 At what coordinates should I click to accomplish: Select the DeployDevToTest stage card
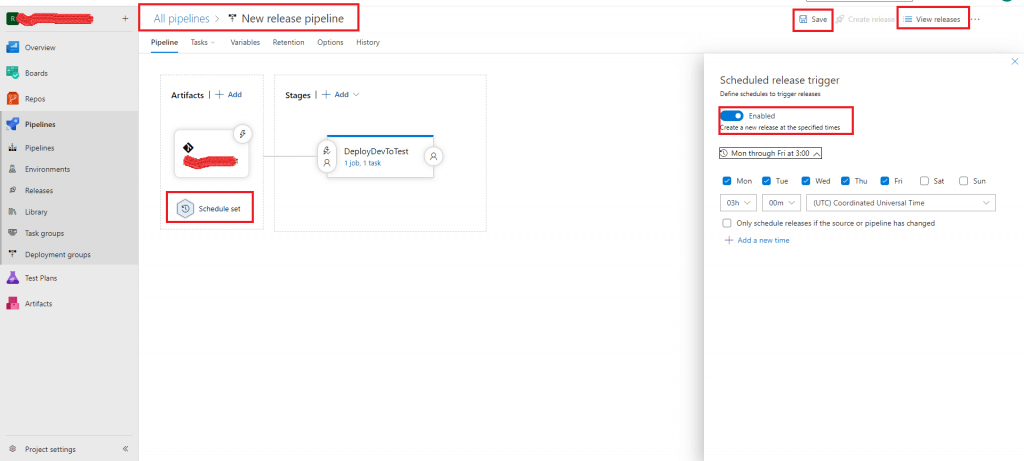coord(380,156)
